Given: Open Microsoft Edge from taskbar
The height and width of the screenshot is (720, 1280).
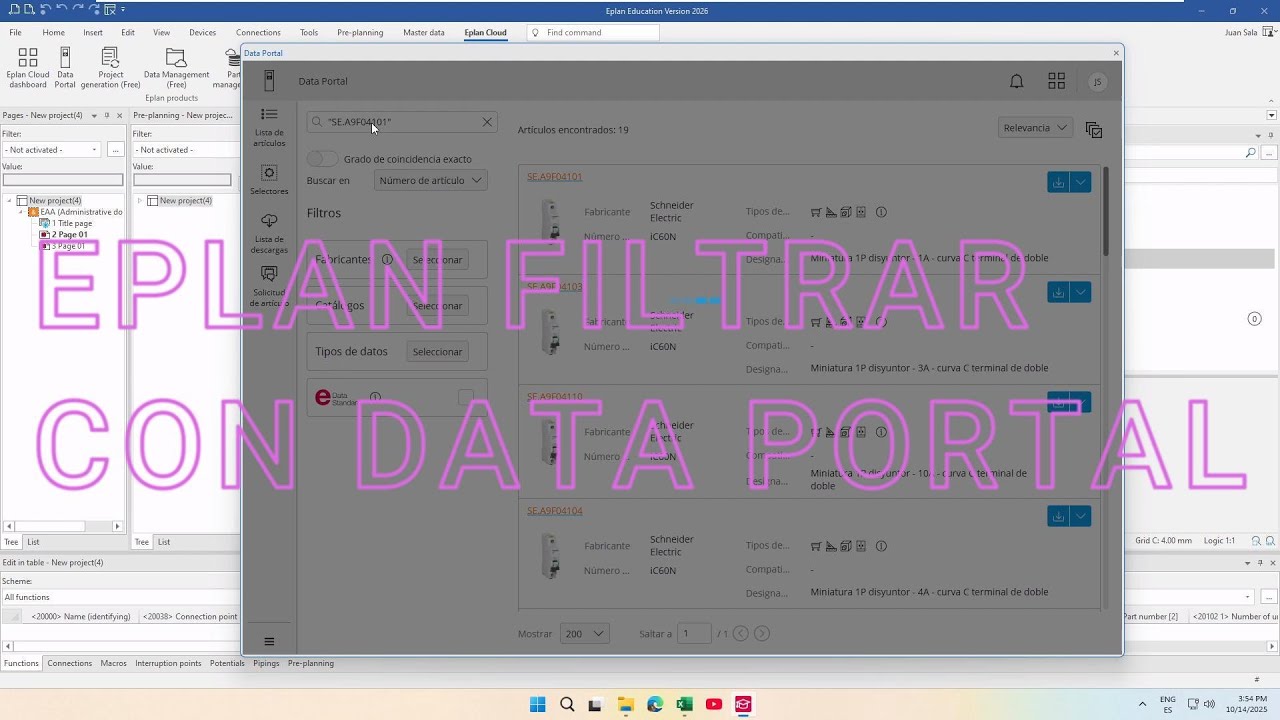Looking at the screenshot, I should pos(655,704).
